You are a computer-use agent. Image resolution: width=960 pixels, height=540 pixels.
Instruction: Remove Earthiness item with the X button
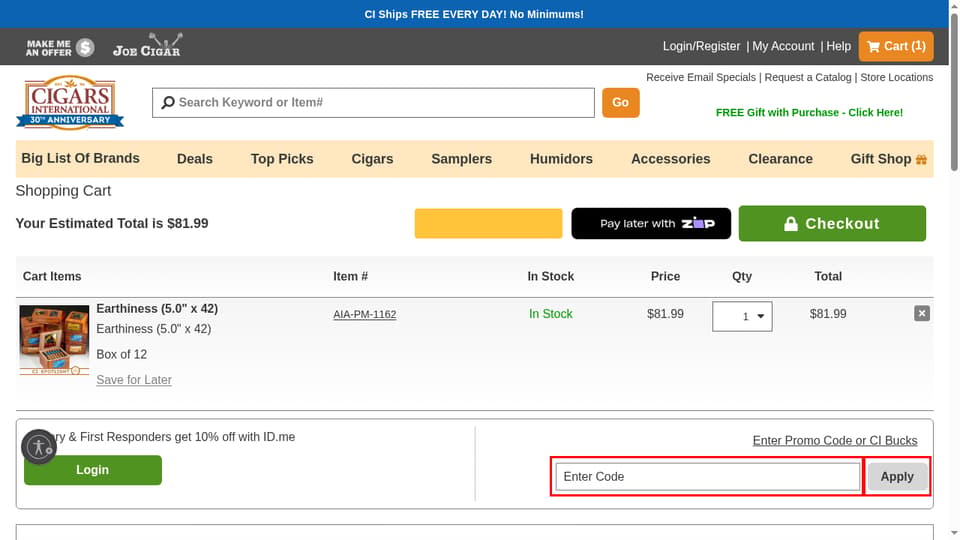tap(921, 313)
